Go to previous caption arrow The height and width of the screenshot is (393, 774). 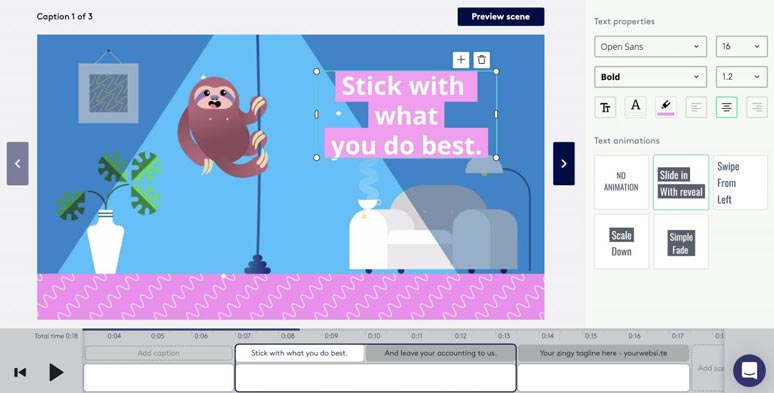pos(18,163)
